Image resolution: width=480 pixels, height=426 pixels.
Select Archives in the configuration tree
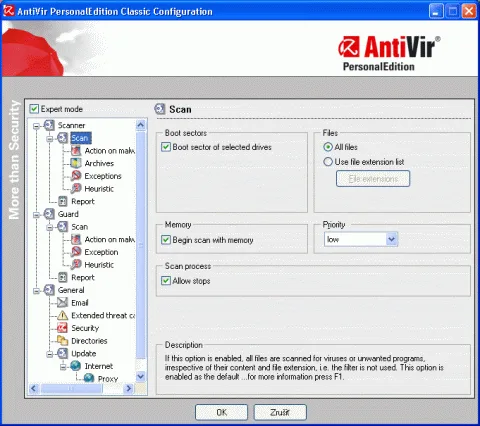click(x=99, y=163)
